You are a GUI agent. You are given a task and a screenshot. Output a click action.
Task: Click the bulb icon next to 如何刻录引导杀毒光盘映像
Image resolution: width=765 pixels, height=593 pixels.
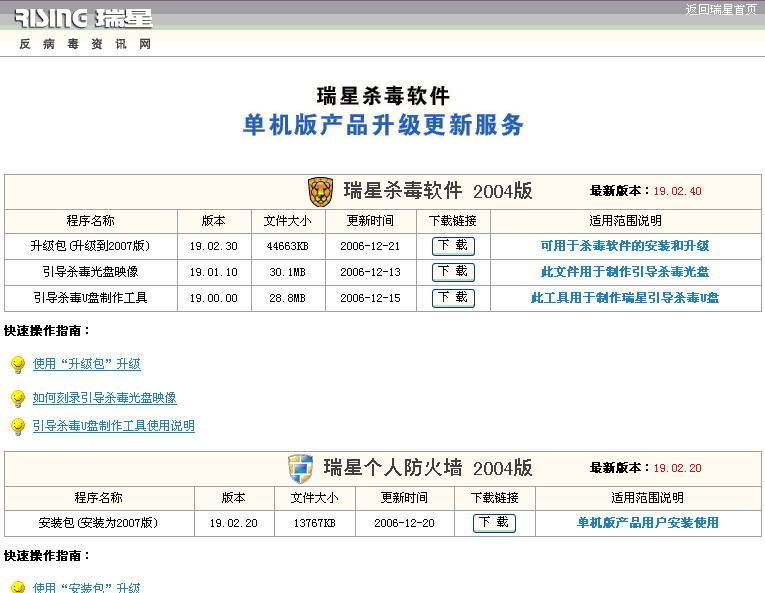pyautogui.click(x=18, y=398)
